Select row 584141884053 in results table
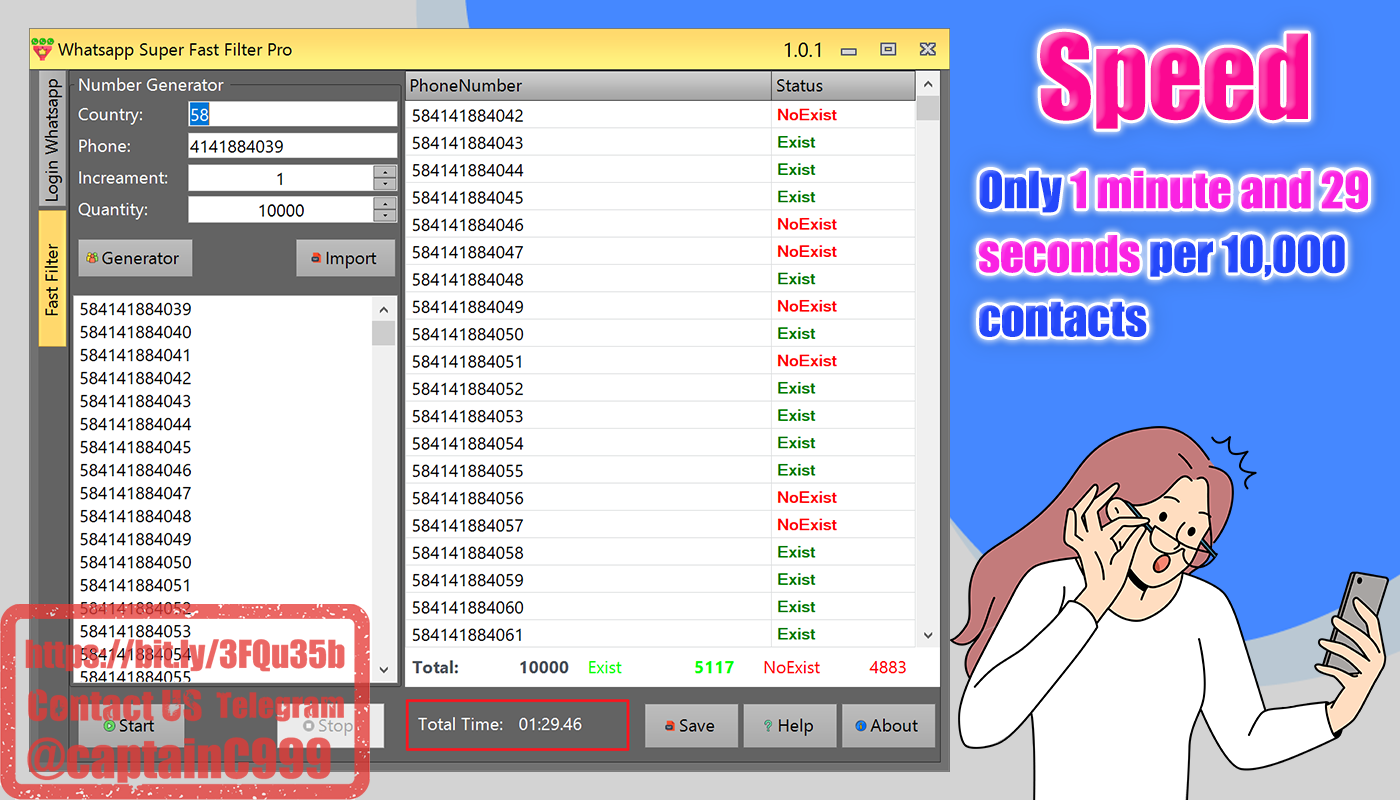 coord(660,416)
